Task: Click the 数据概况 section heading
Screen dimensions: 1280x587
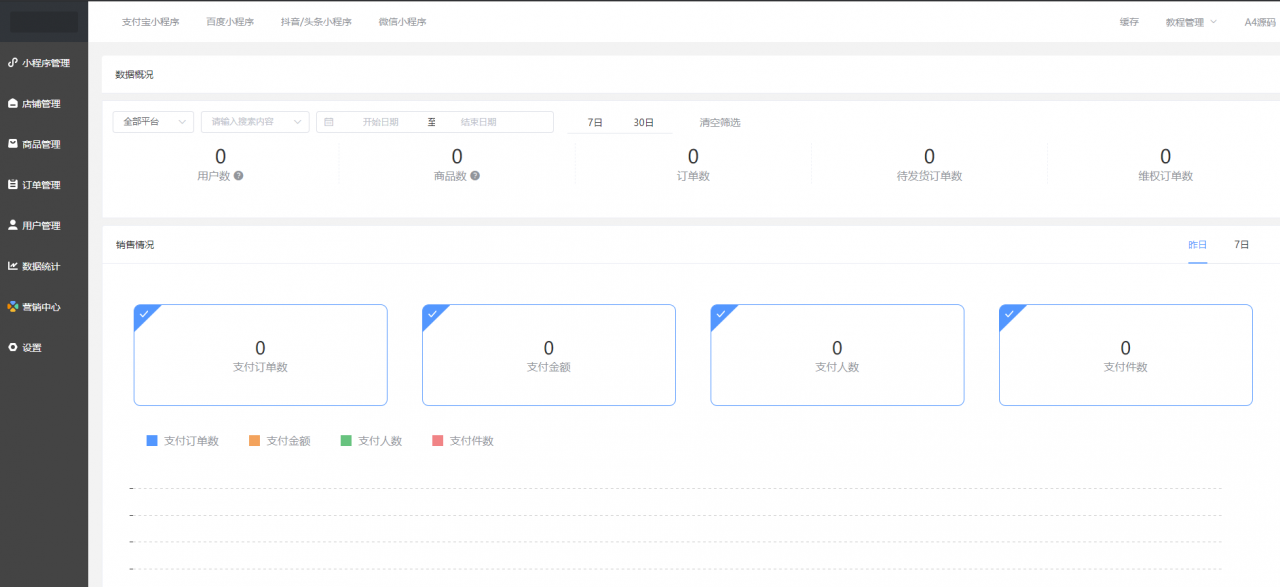Action: point(134,75)
